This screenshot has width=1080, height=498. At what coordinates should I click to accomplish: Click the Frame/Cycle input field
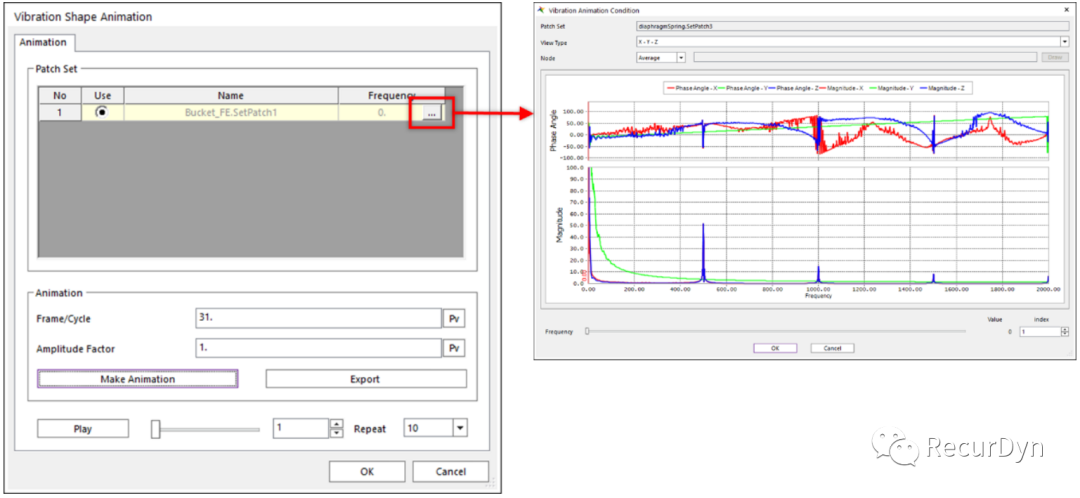[x=318, y=318]
